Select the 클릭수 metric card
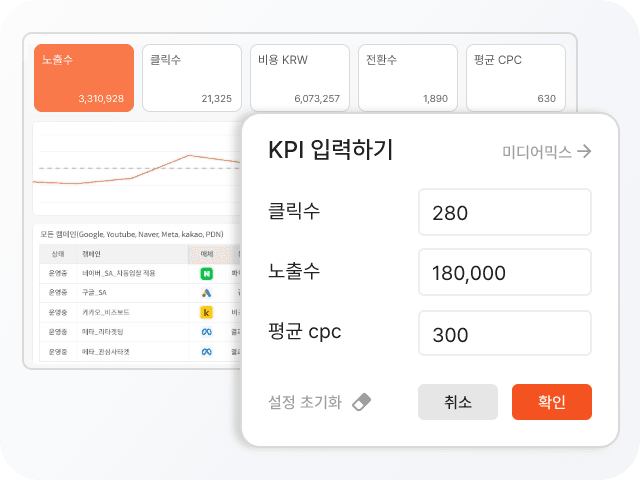The width and height of the screenshot is (640, 480). pos(192,78)
